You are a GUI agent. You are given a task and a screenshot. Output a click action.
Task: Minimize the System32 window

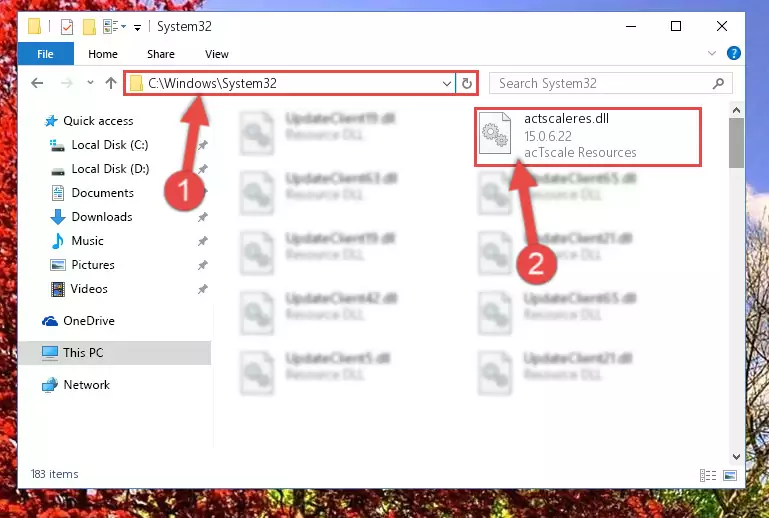[x=631, y=26]
